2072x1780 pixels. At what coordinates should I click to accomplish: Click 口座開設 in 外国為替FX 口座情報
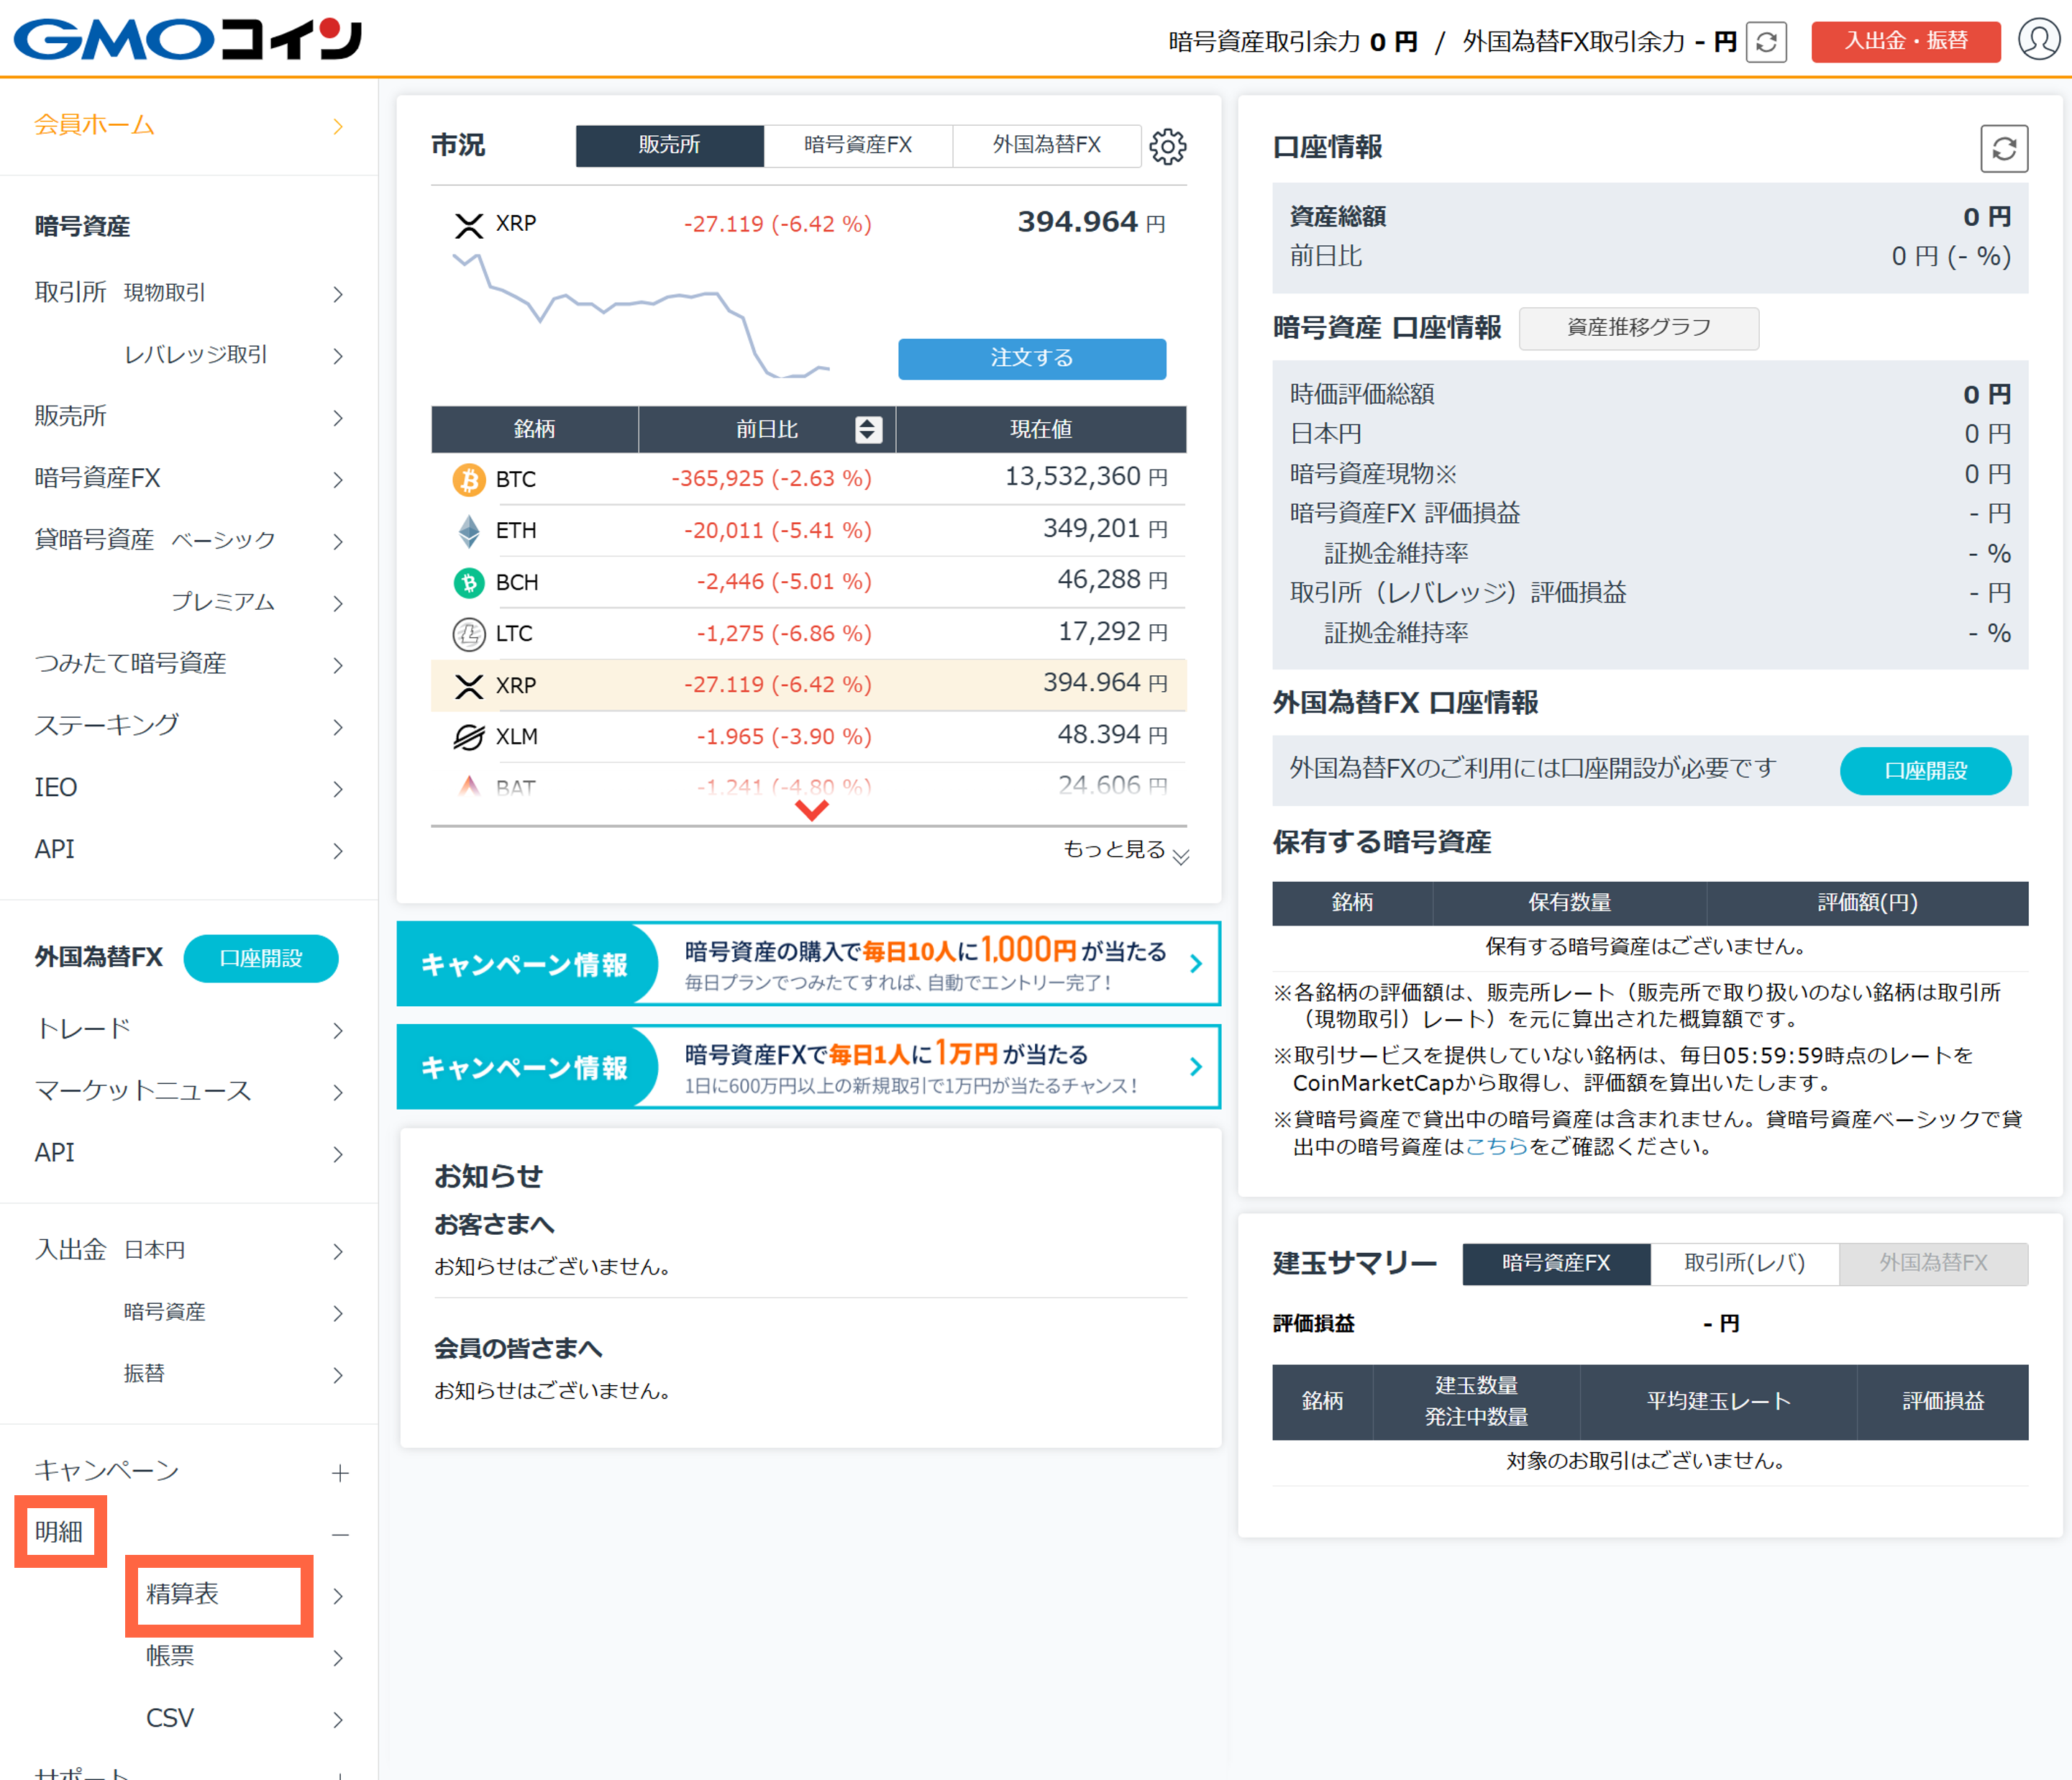1925,771
